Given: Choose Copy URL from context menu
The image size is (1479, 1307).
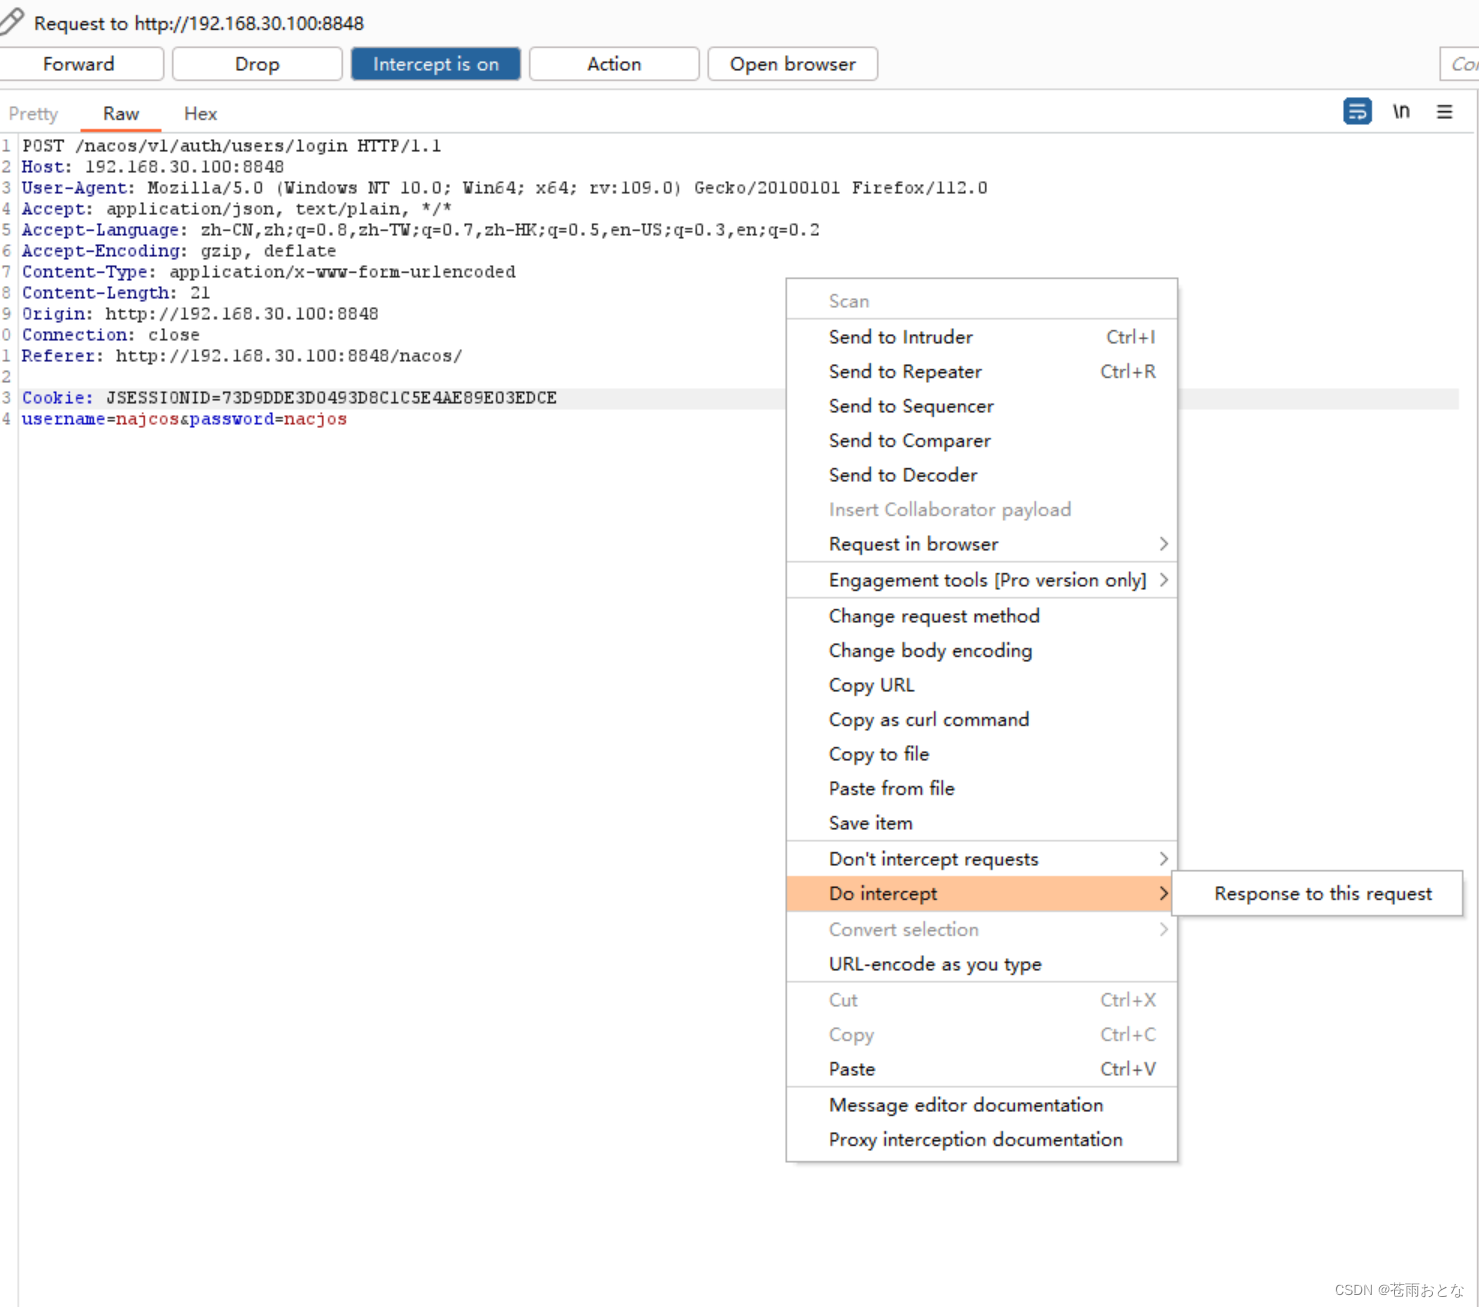Looking at the screenshot, I should 982,685.
